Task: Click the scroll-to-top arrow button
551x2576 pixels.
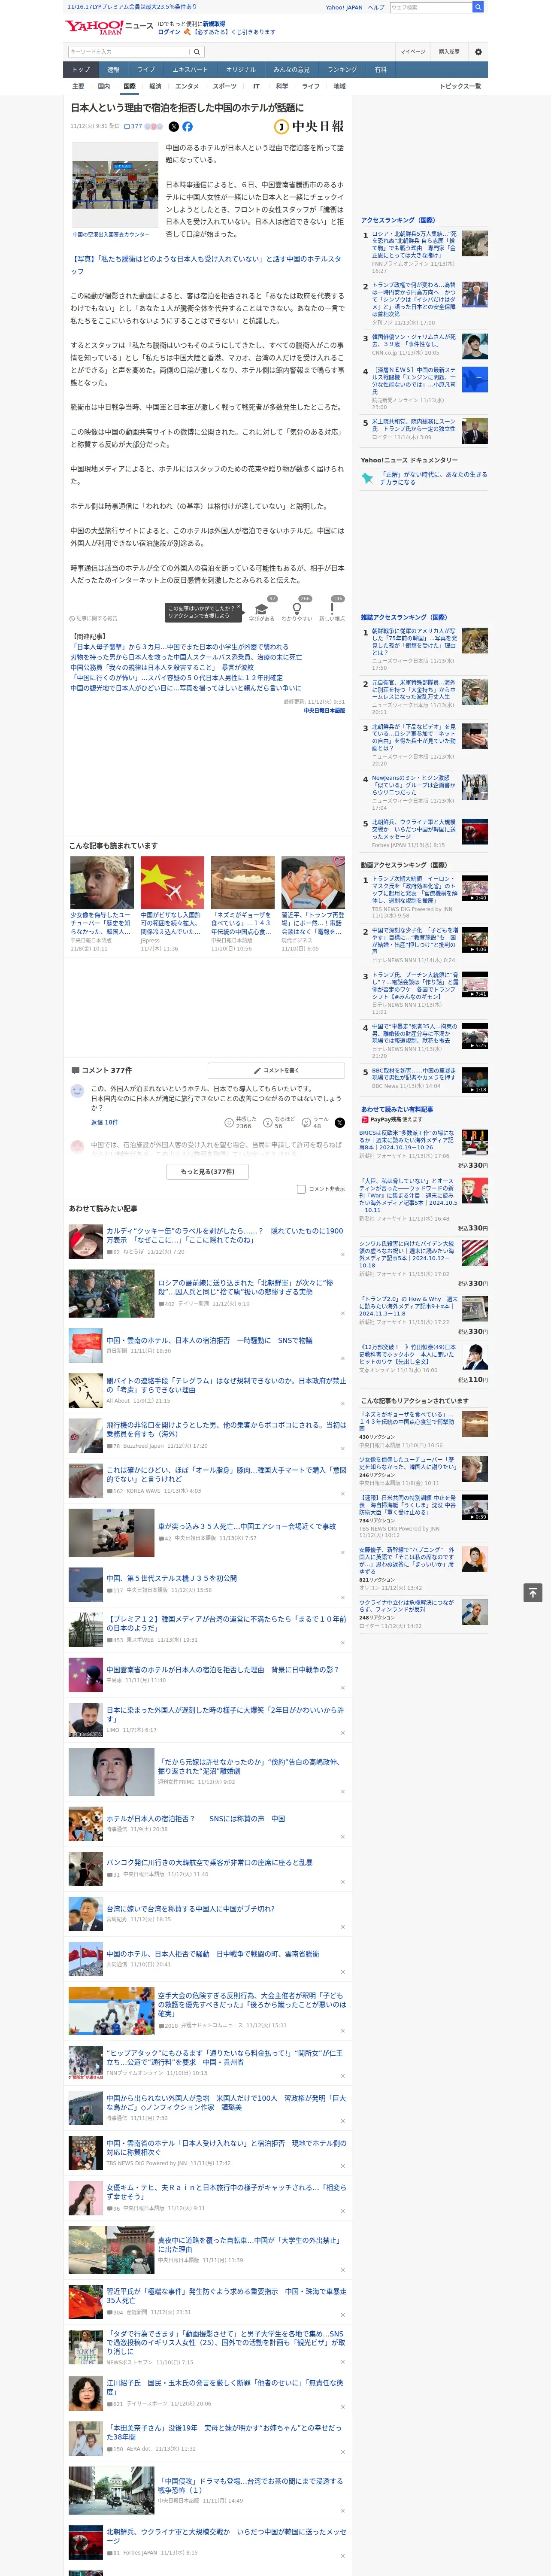Action: (533, 1592)
